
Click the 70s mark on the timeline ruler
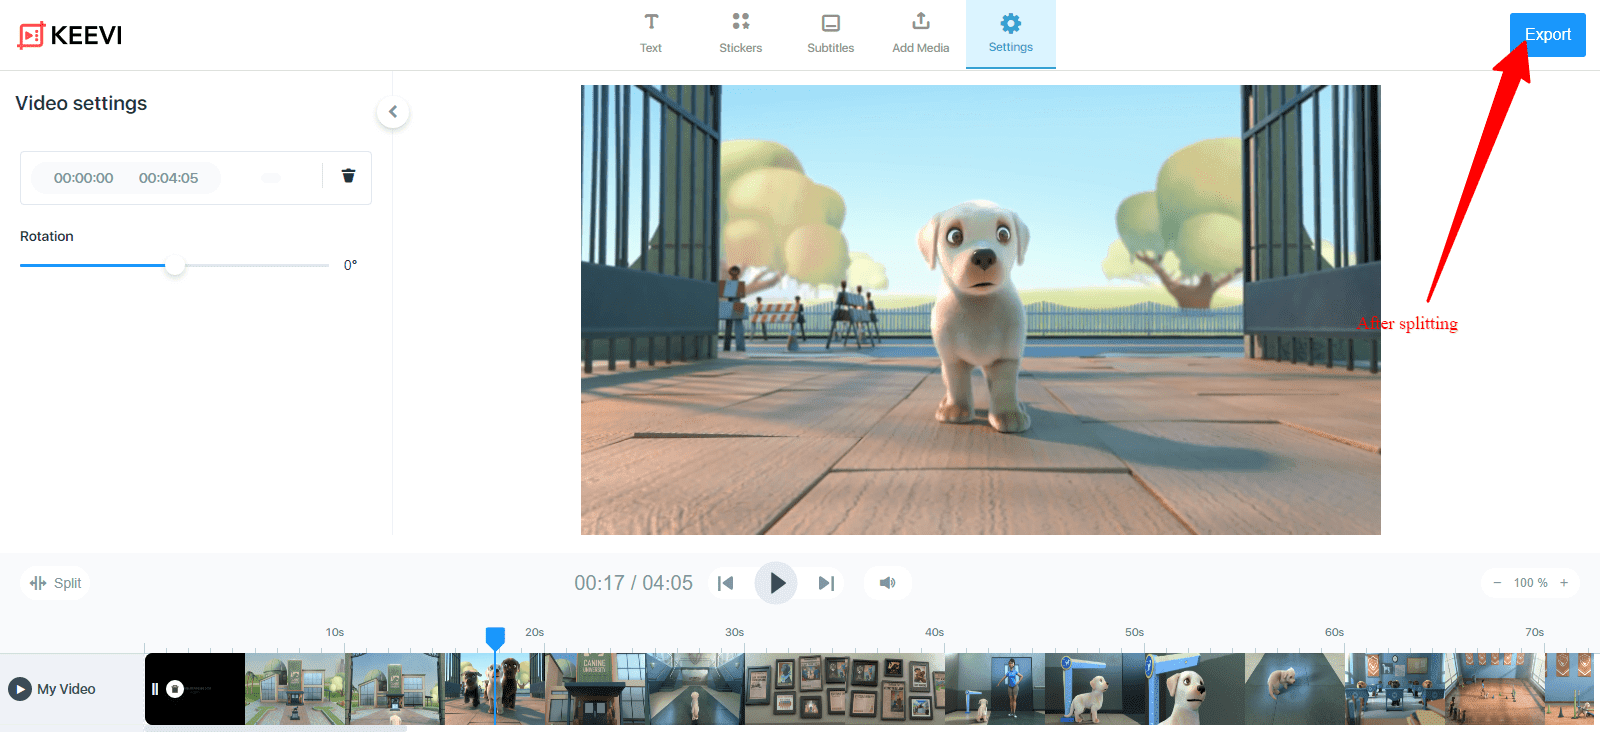tap(1535, 632)
